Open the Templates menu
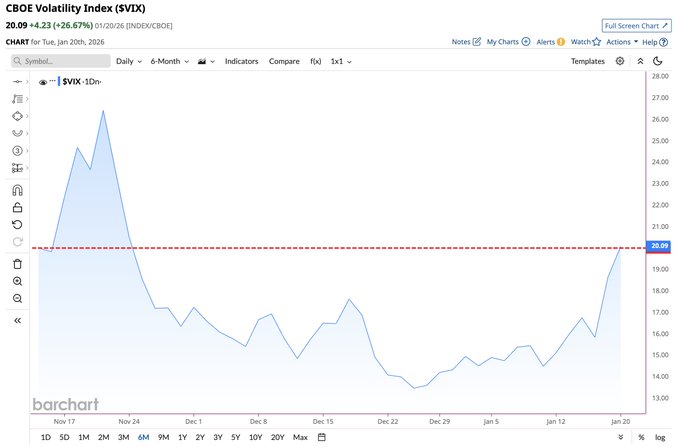The width and height of the screenshot is (679, 447). [588, 61]
